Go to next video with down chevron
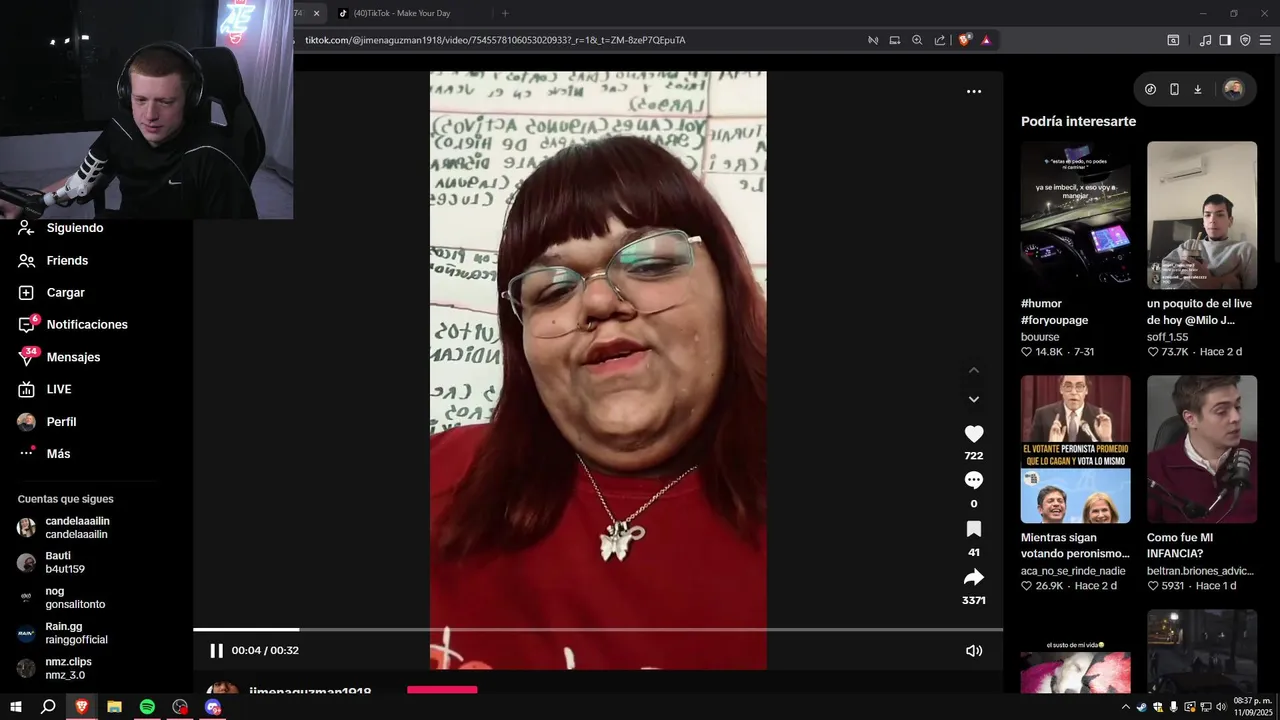Image resolution: width=1280 pixels, height=720 pixels. click(x=973, y=399)
